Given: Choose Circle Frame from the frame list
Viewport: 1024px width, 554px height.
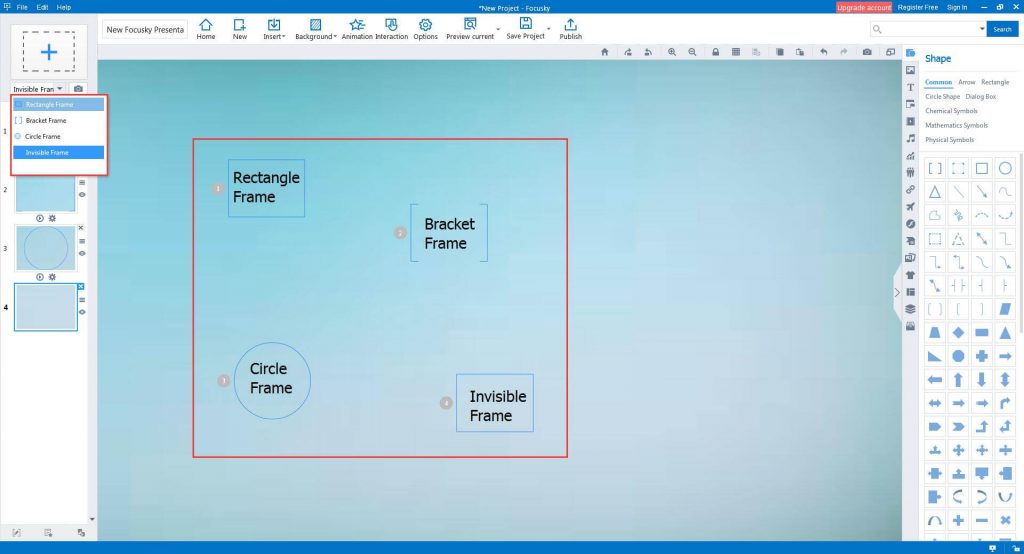Looking at the screenshot, I should pos(43,136).
